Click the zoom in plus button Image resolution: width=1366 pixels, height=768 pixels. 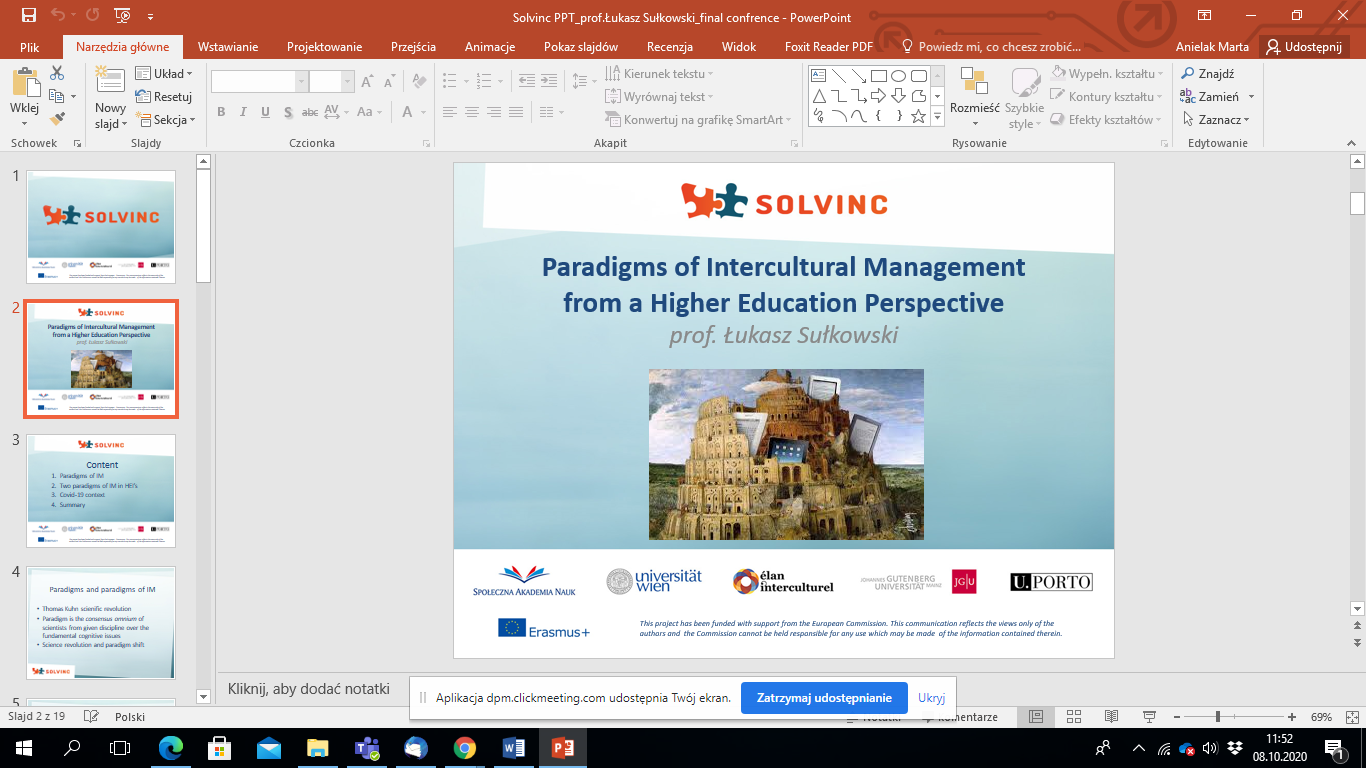click(1292, 717)
